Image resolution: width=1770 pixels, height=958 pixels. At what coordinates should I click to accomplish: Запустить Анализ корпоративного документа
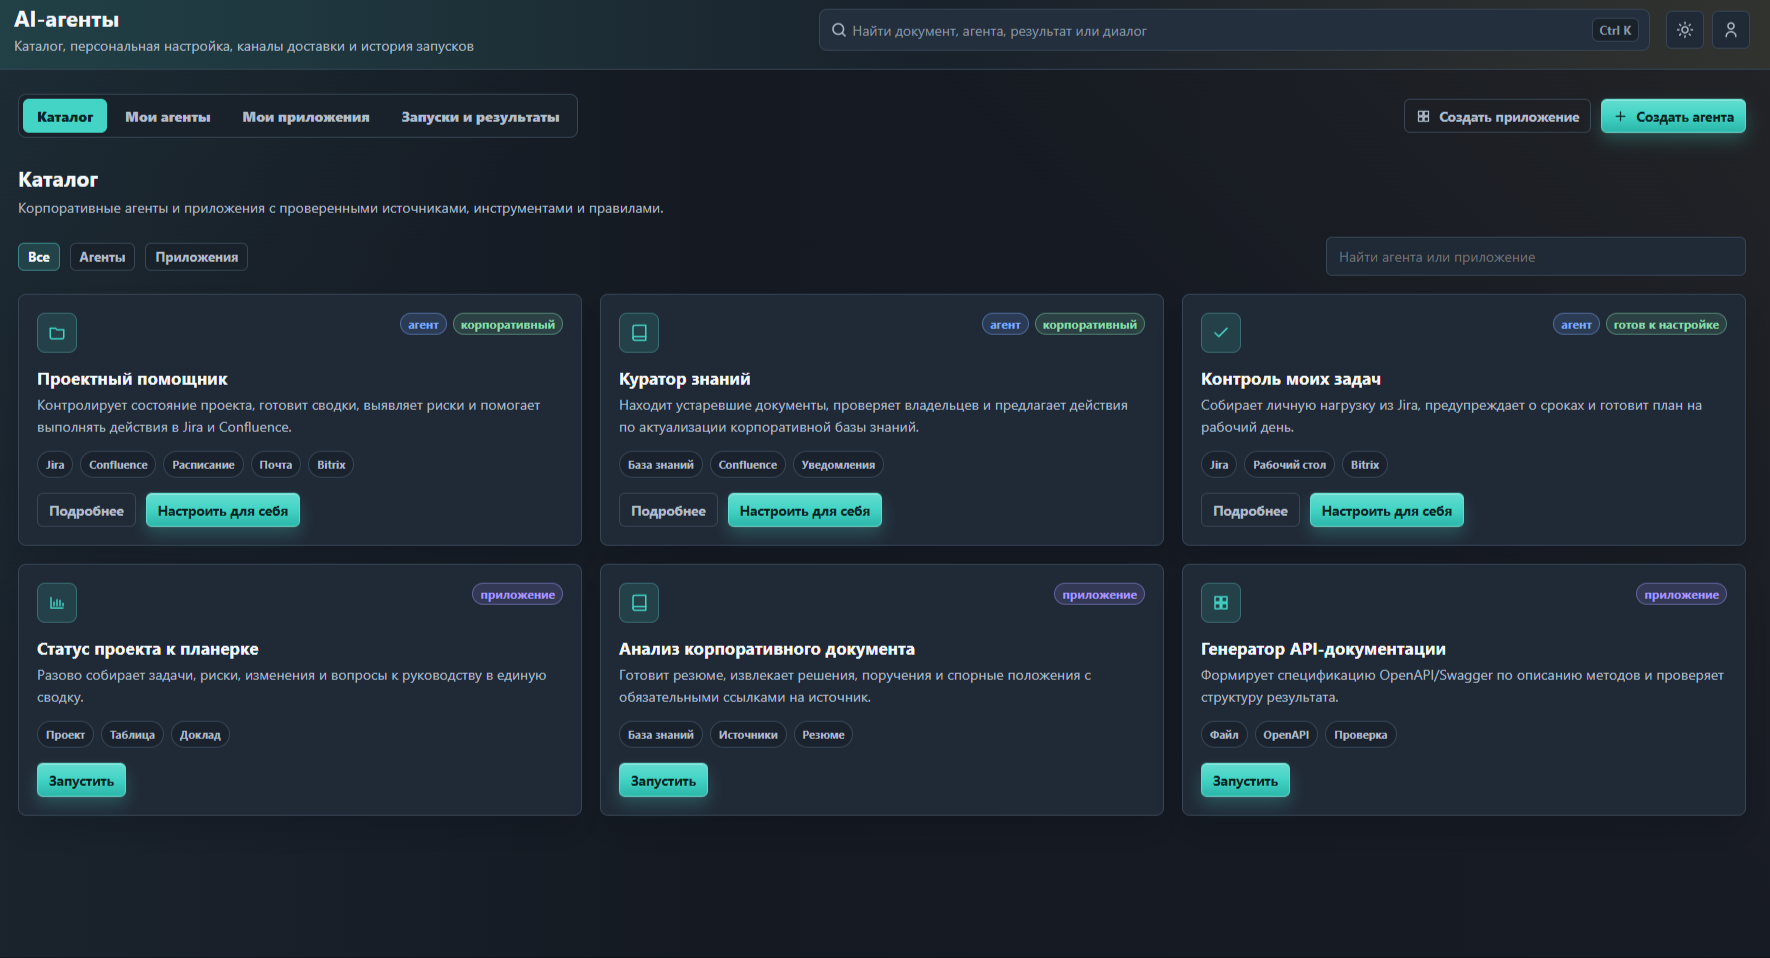[663, 780]
